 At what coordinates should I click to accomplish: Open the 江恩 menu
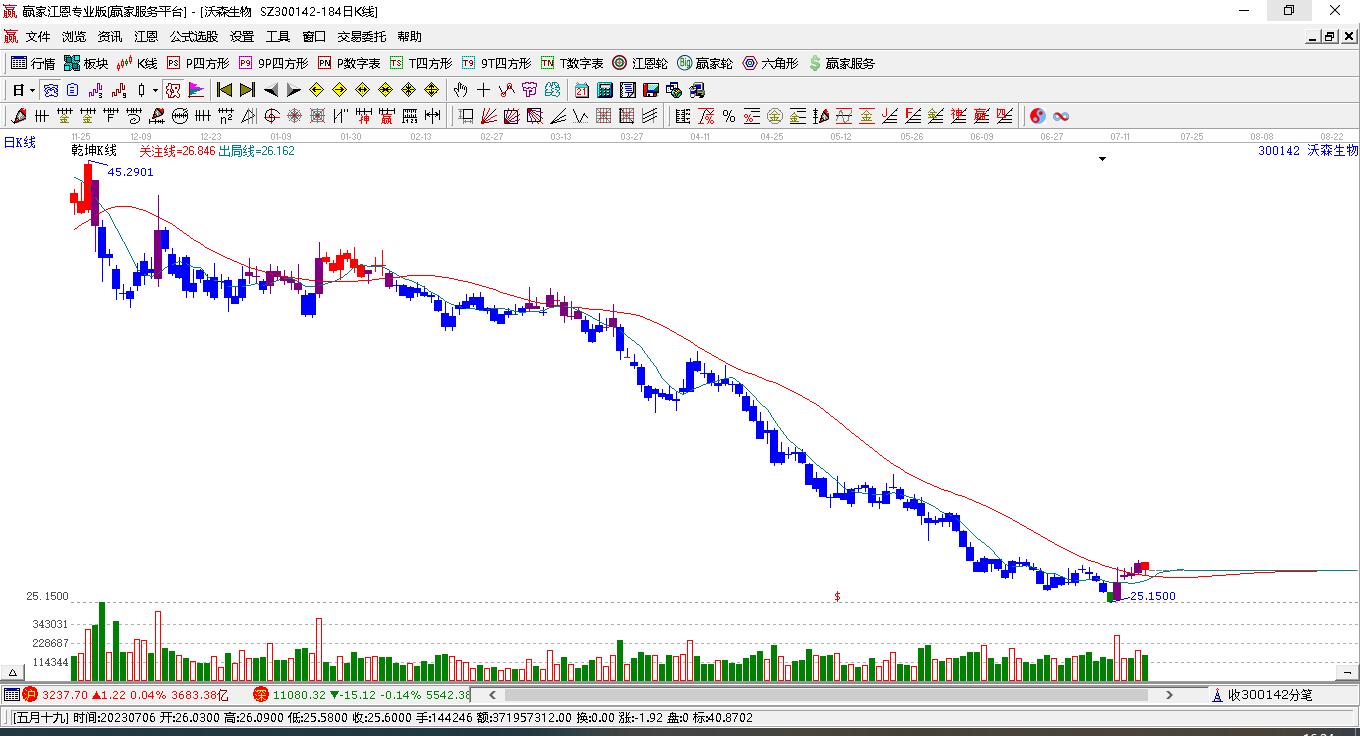click(x=146, y=37)
